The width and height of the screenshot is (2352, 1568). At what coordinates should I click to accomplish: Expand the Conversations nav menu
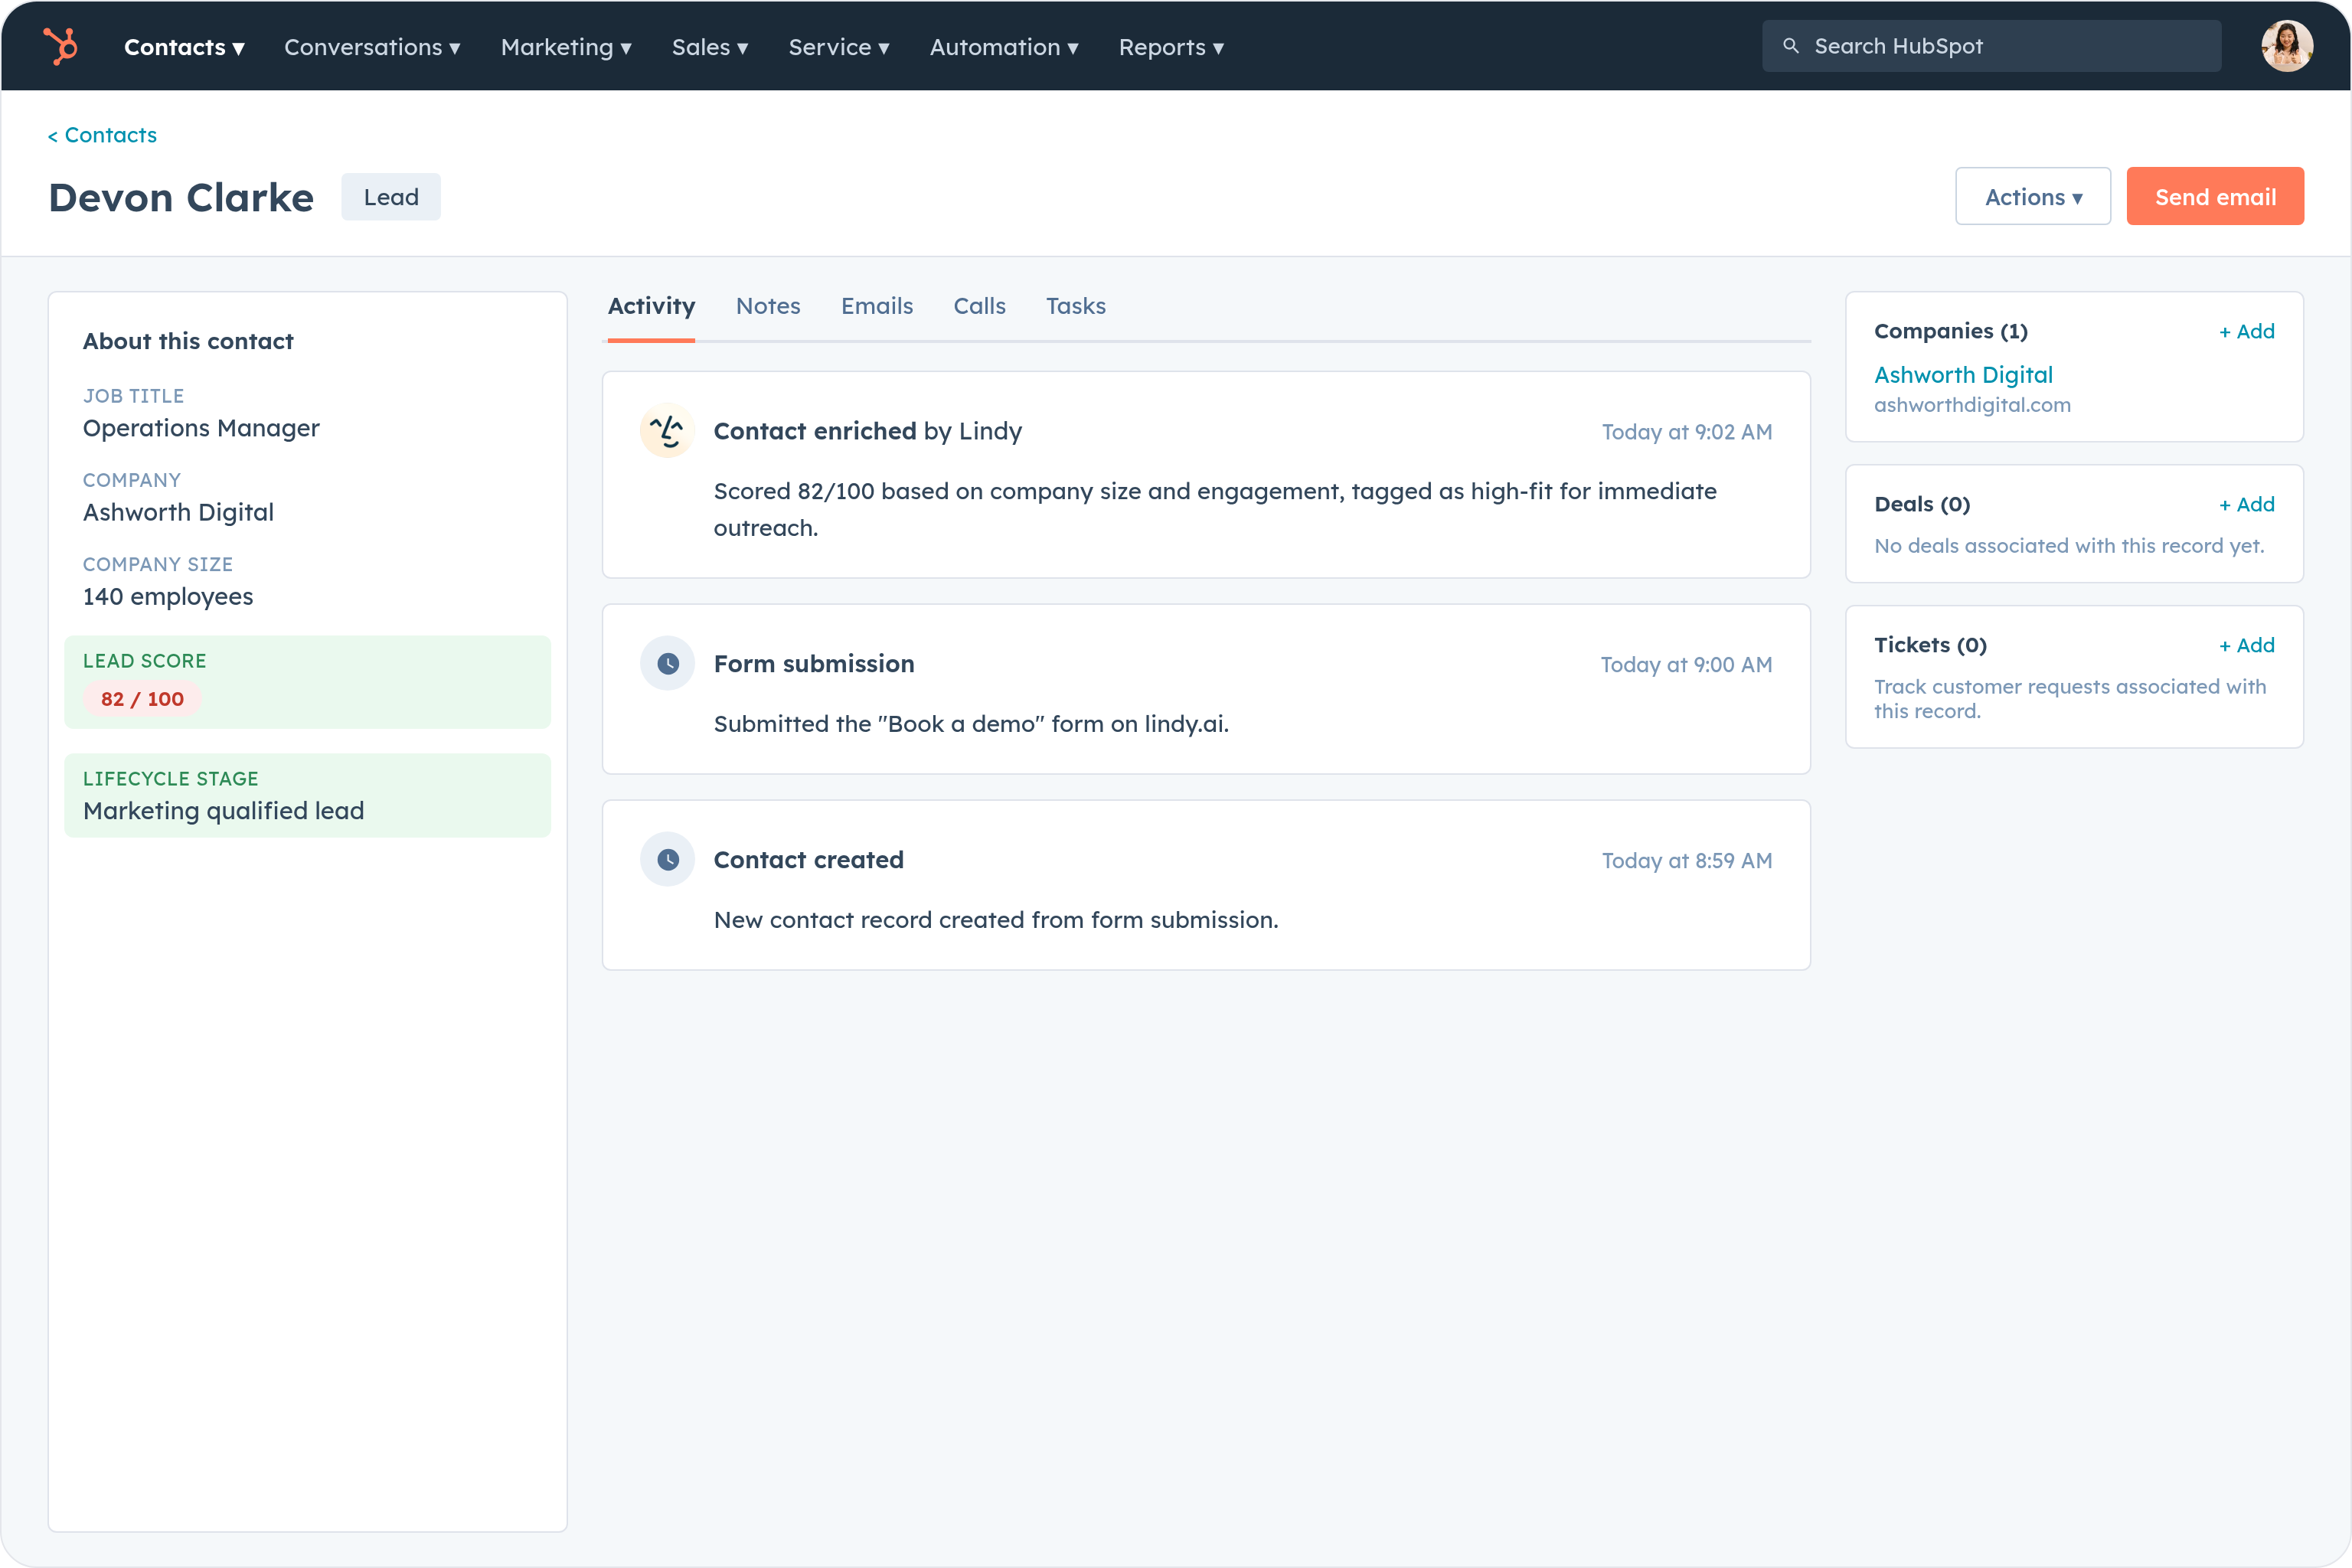[372, 47]
